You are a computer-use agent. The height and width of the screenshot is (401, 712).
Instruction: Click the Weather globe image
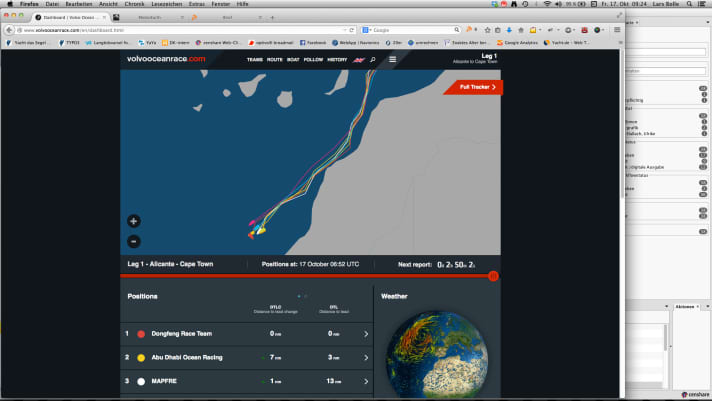(x=437, y=355)
